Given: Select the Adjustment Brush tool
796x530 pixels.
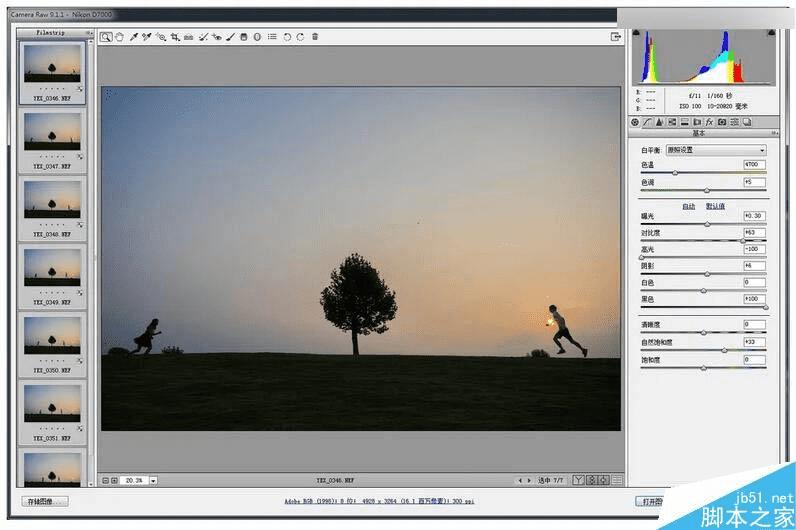Looking at the screenshot, I should (x=230, y=37).
